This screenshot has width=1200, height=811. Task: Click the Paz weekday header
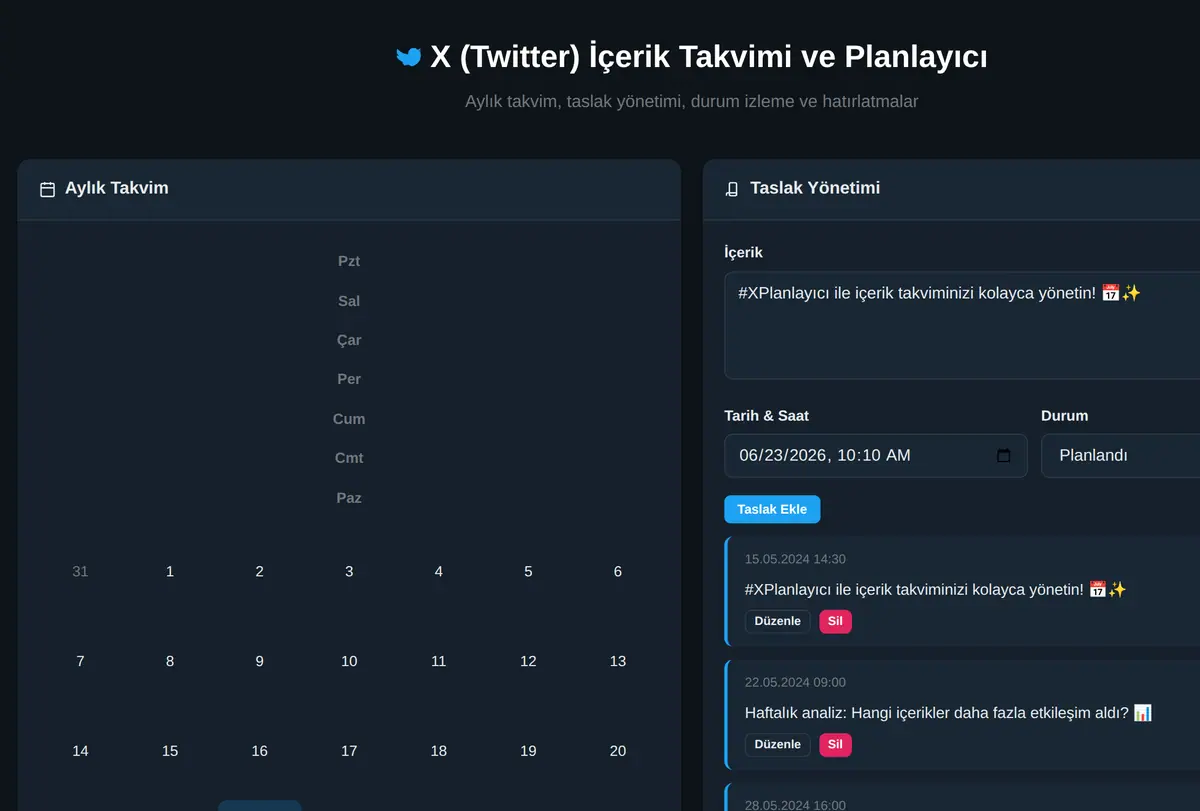[349, 498]
